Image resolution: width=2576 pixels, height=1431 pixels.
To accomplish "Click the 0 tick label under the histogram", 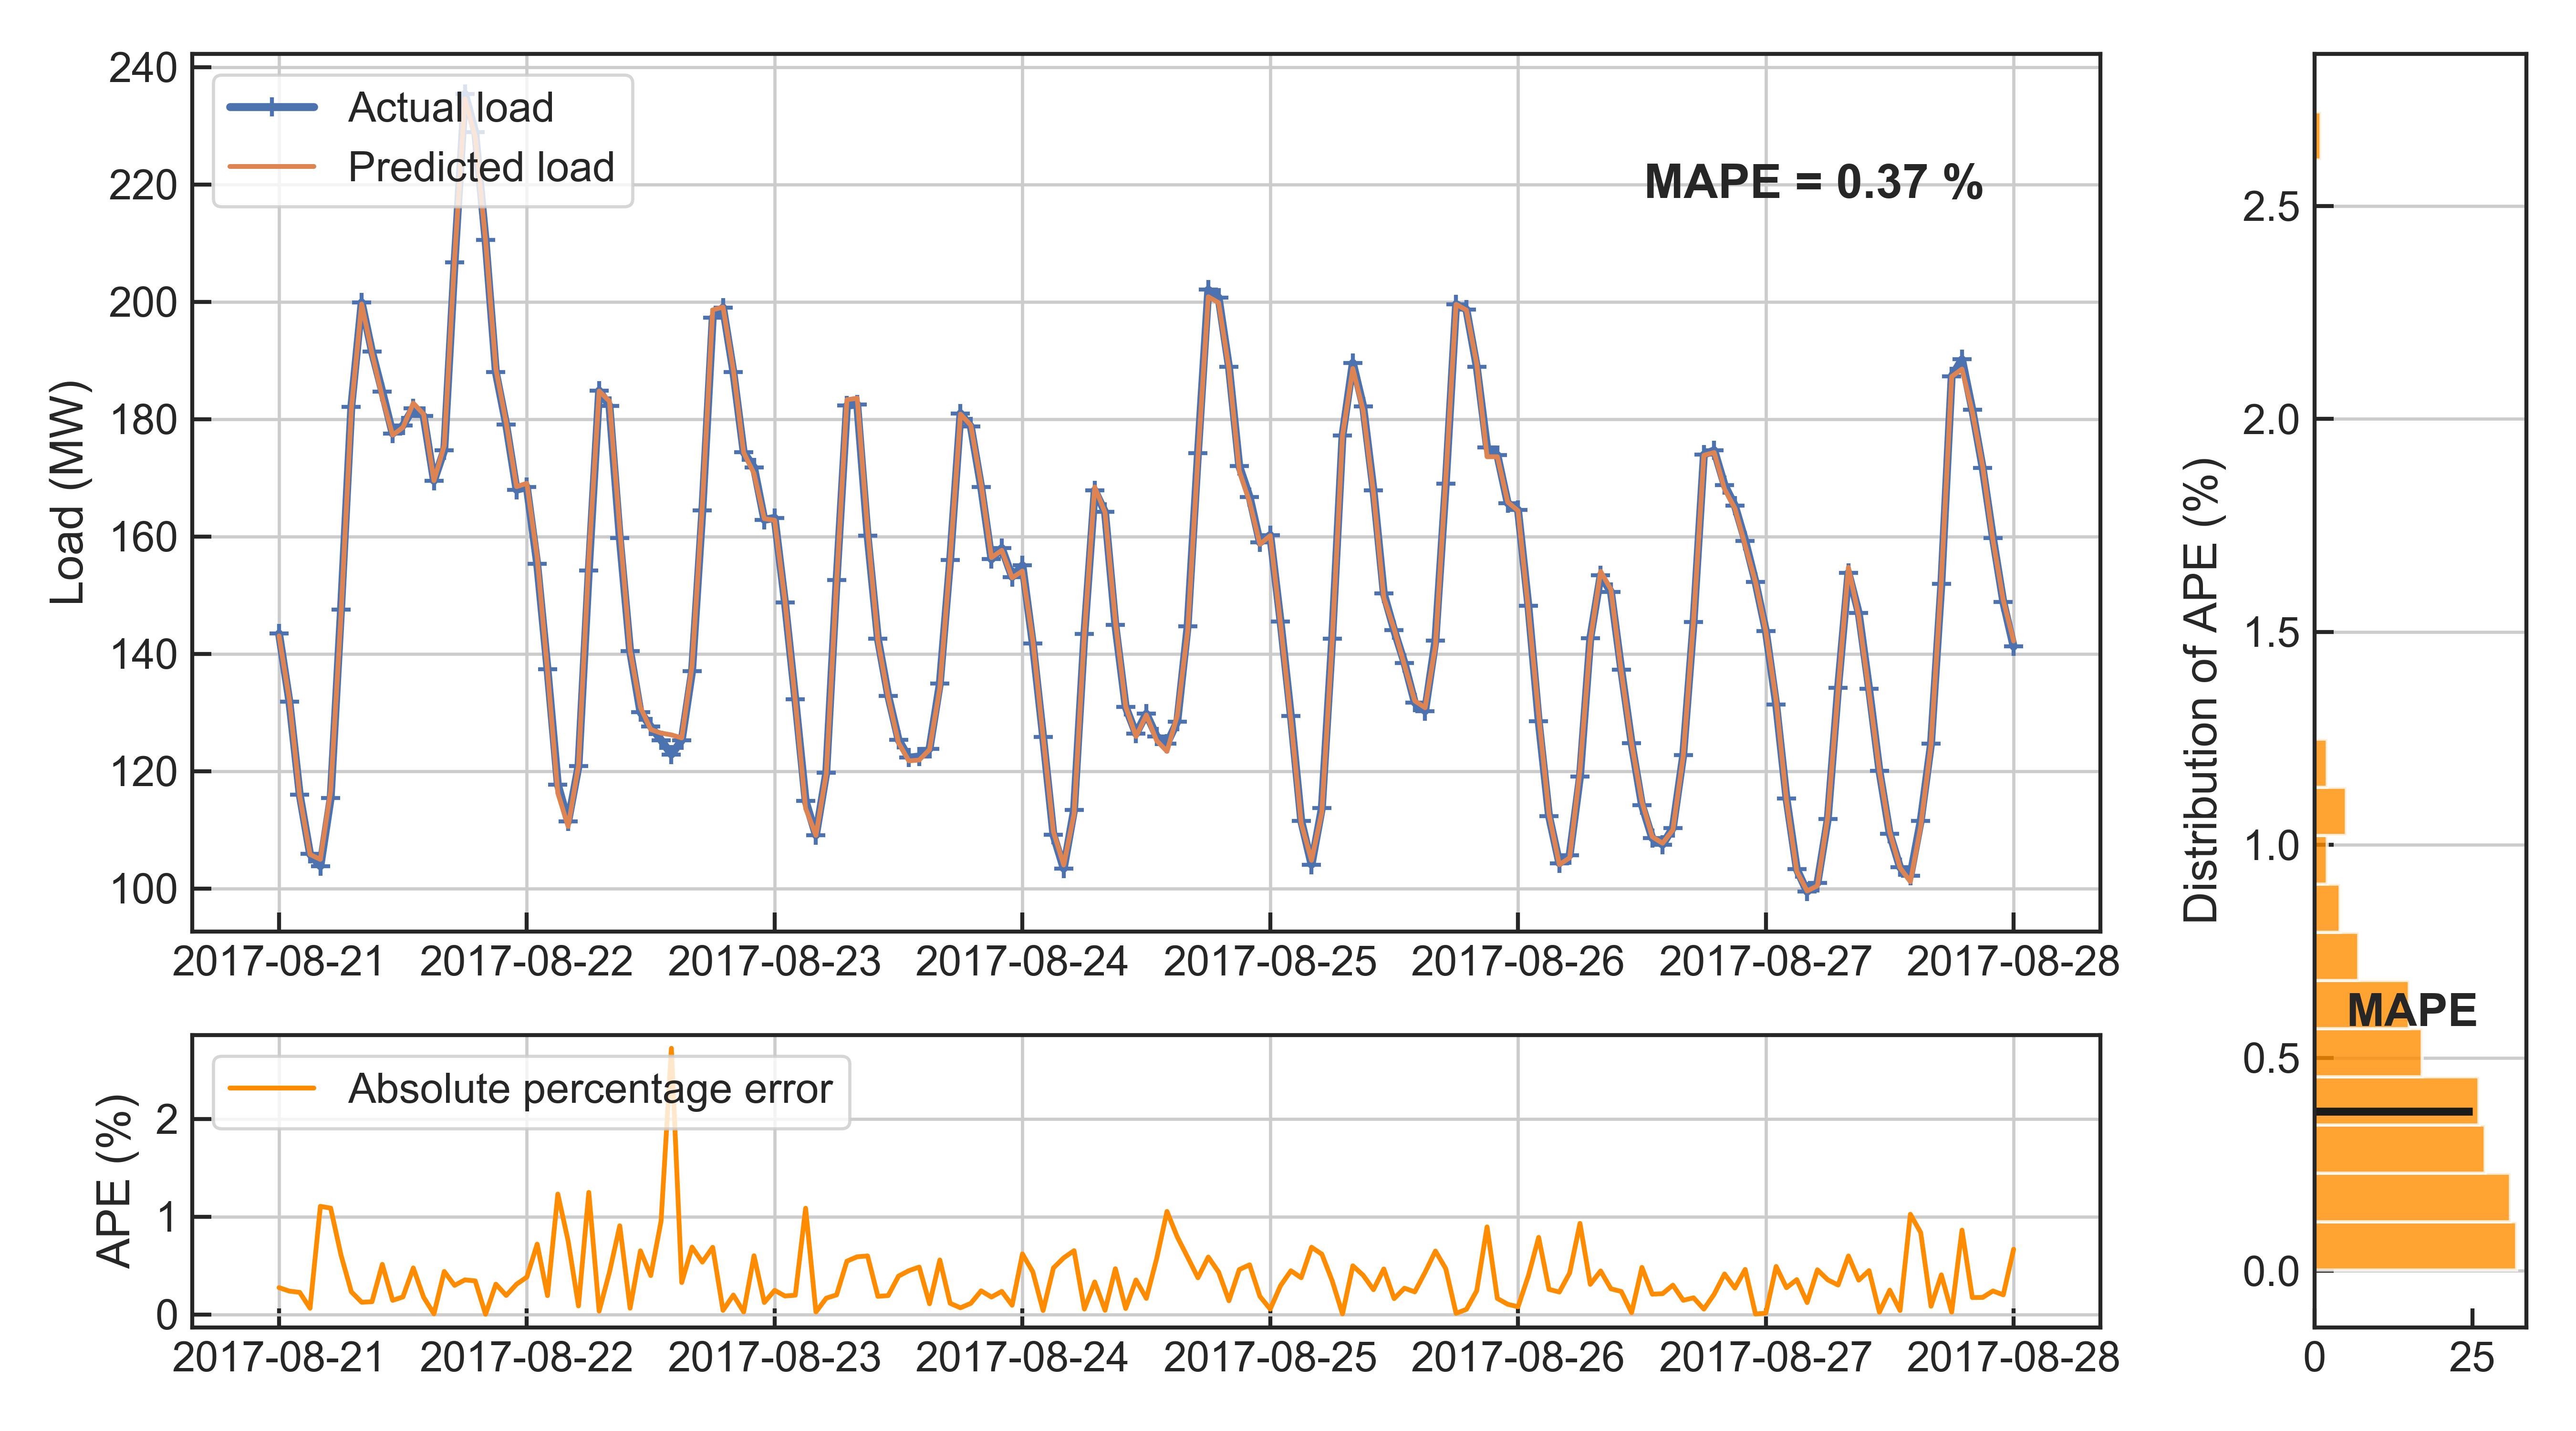I will (x=2314, y=1358).
